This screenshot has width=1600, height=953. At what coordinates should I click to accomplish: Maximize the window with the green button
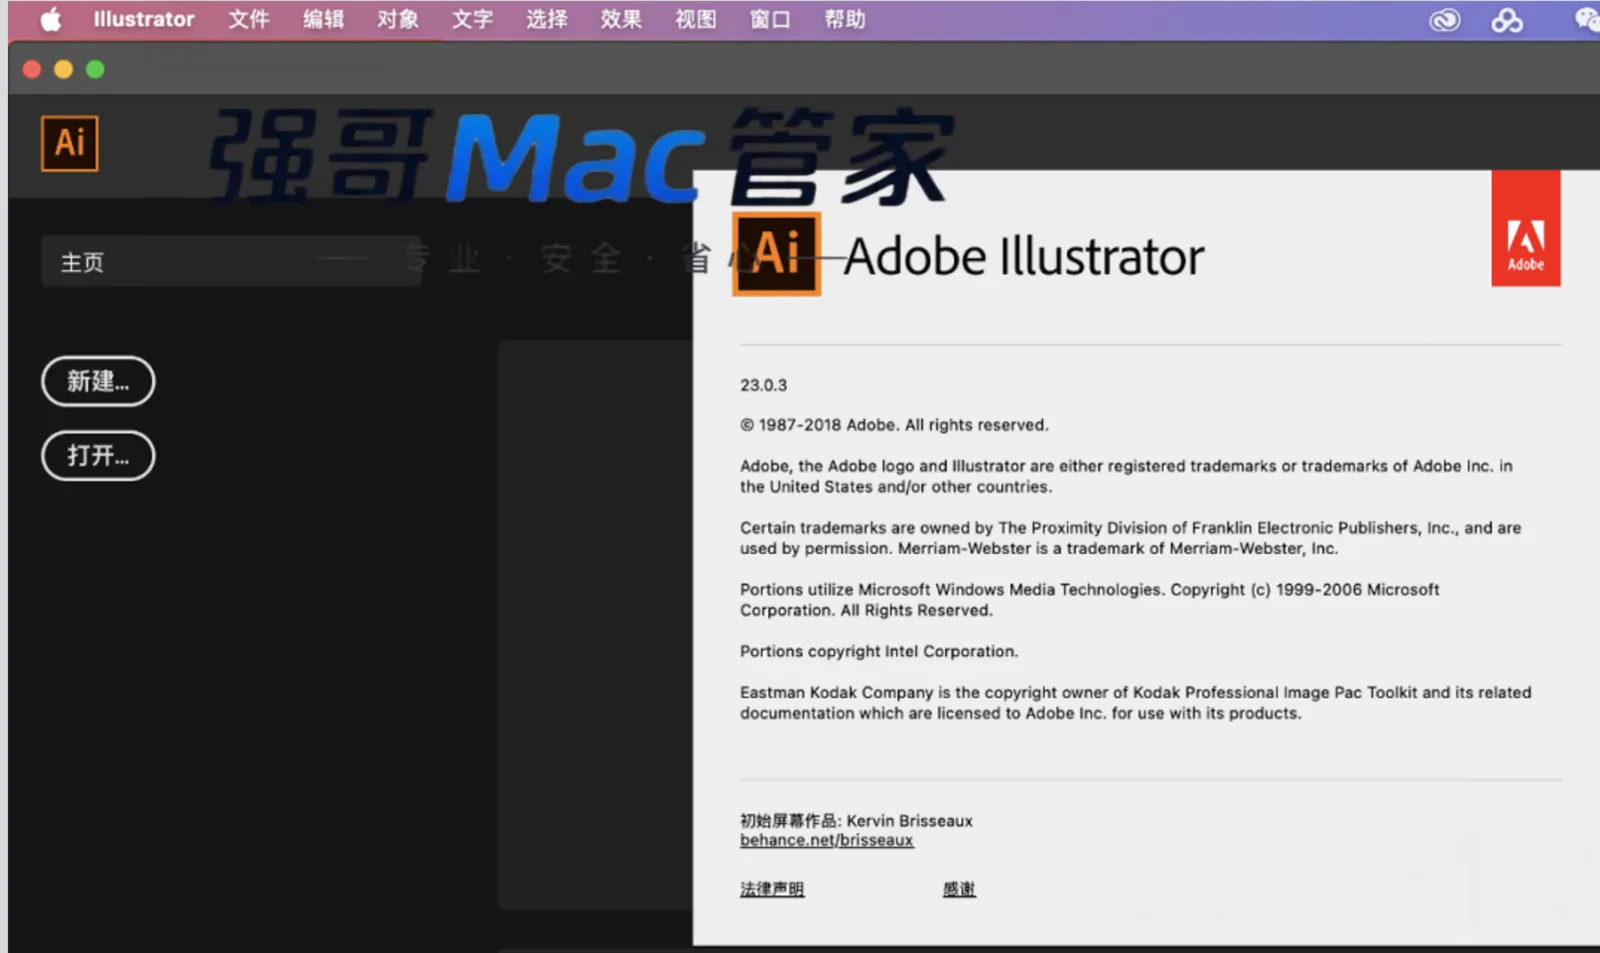(x=95, y=69)
